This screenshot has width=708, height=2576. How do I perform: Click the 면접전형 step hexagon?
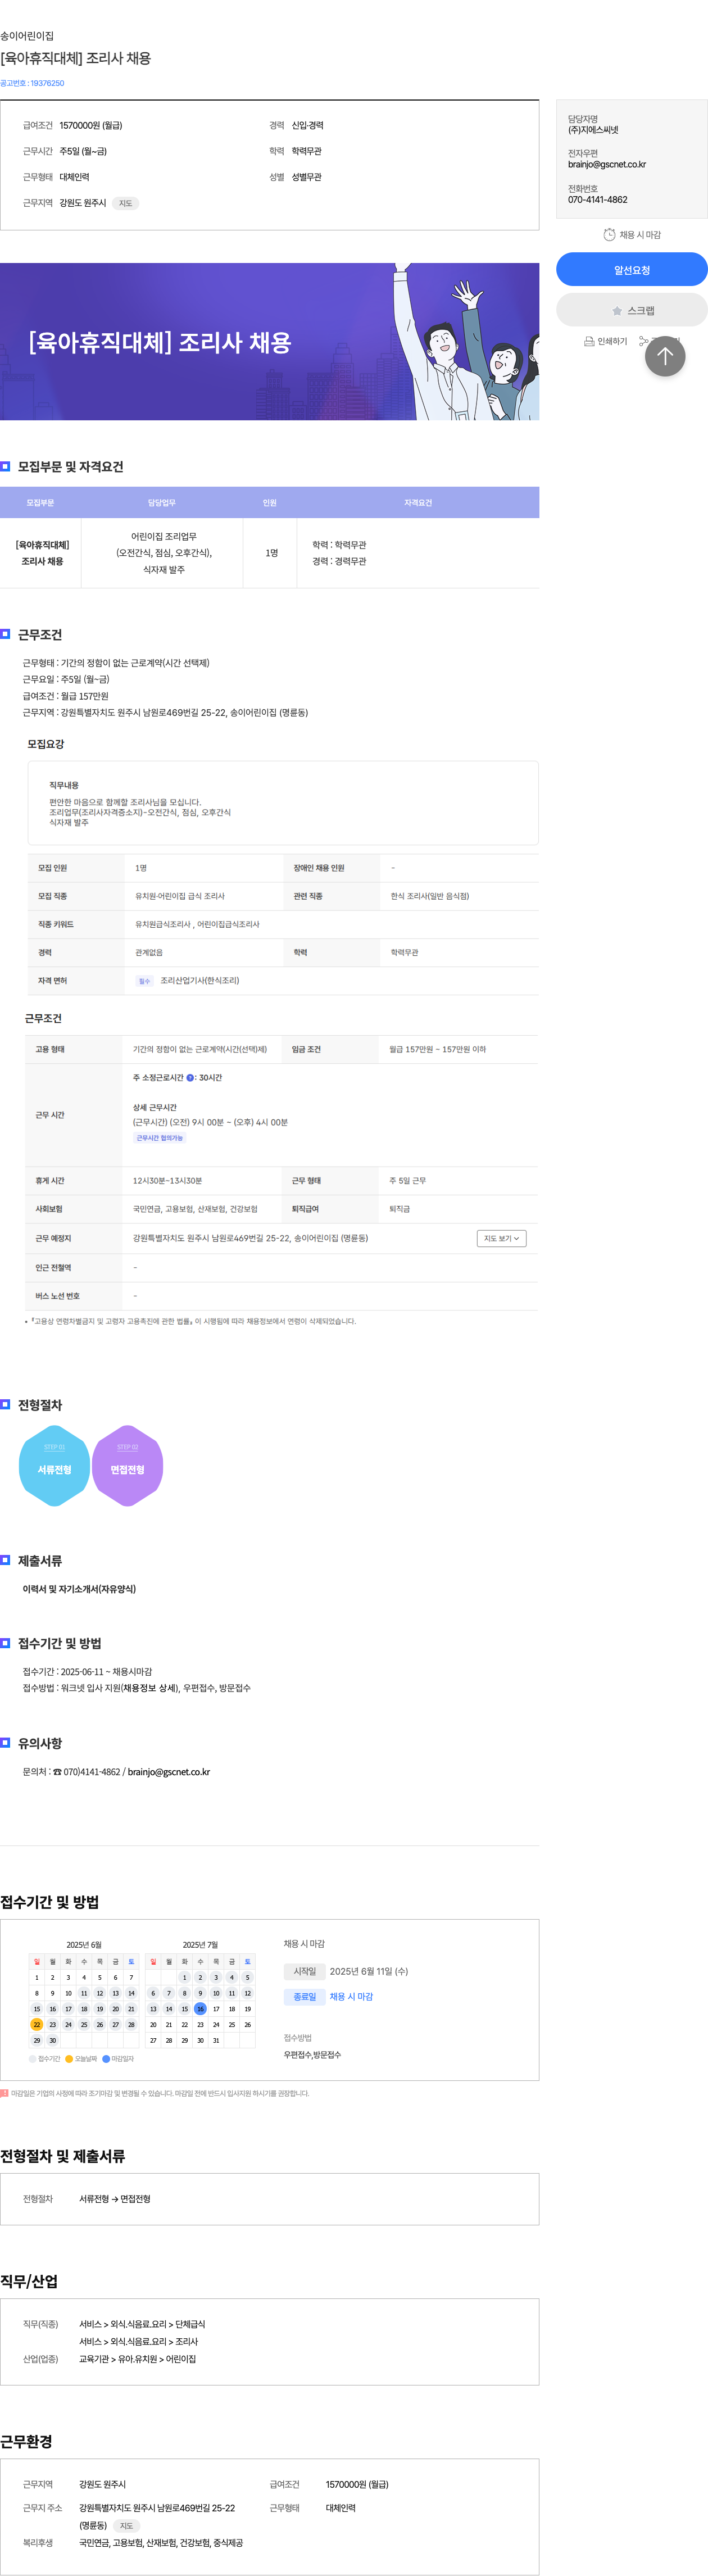tap(127, 1465)
